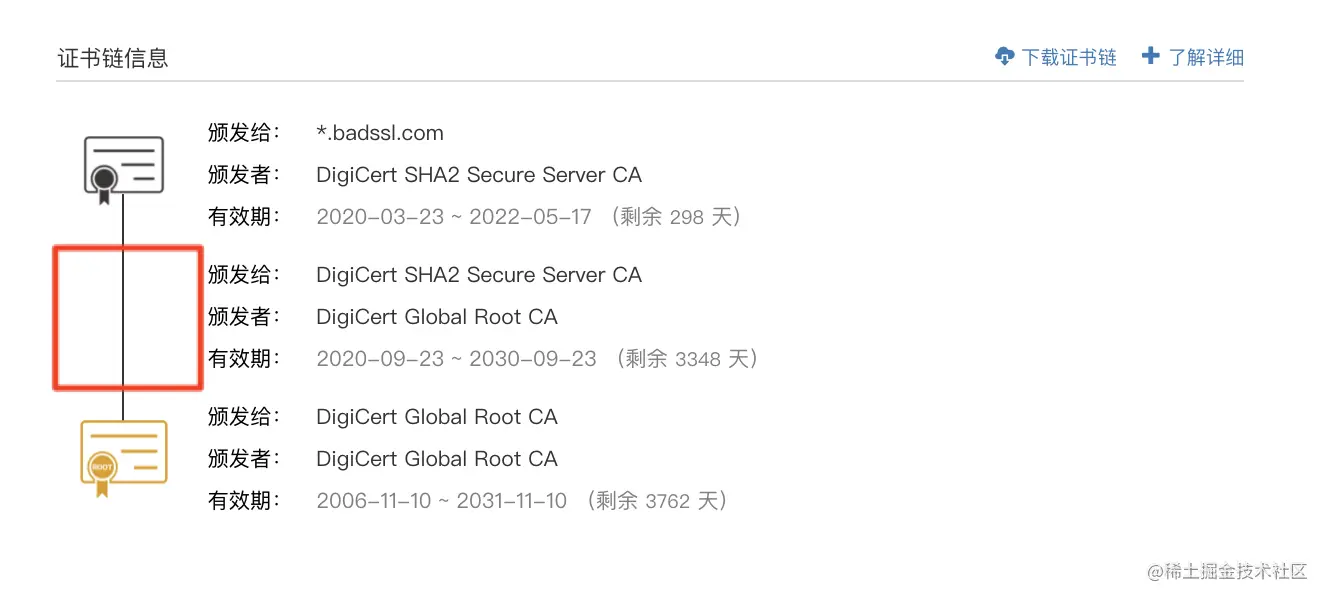This screenshot has height=600, width=1326.
Task: Click the root certificate's 颁发给 name
Action: pos(436,417)
